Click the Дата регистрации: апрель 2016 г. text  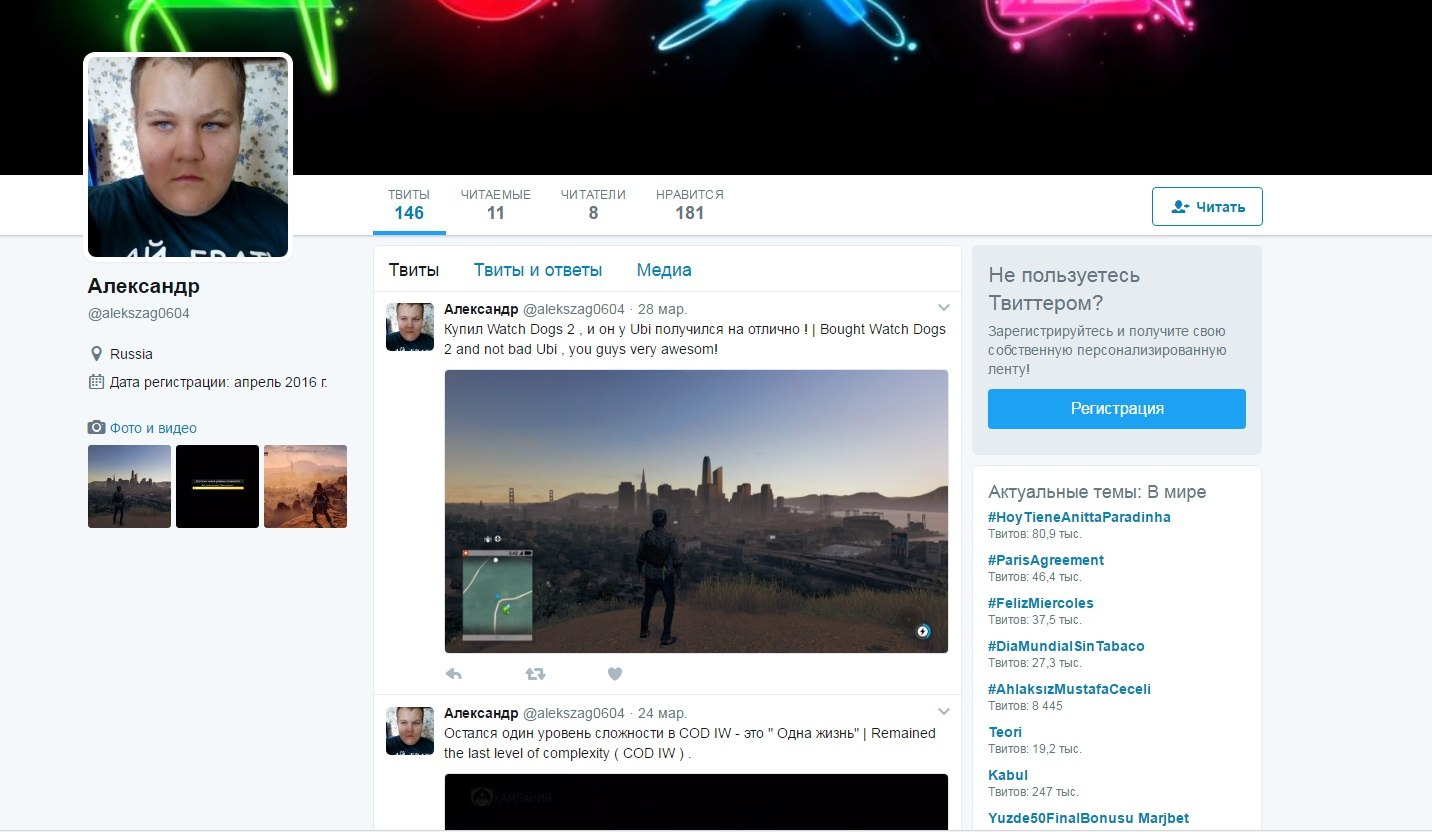tap(219, 381)
